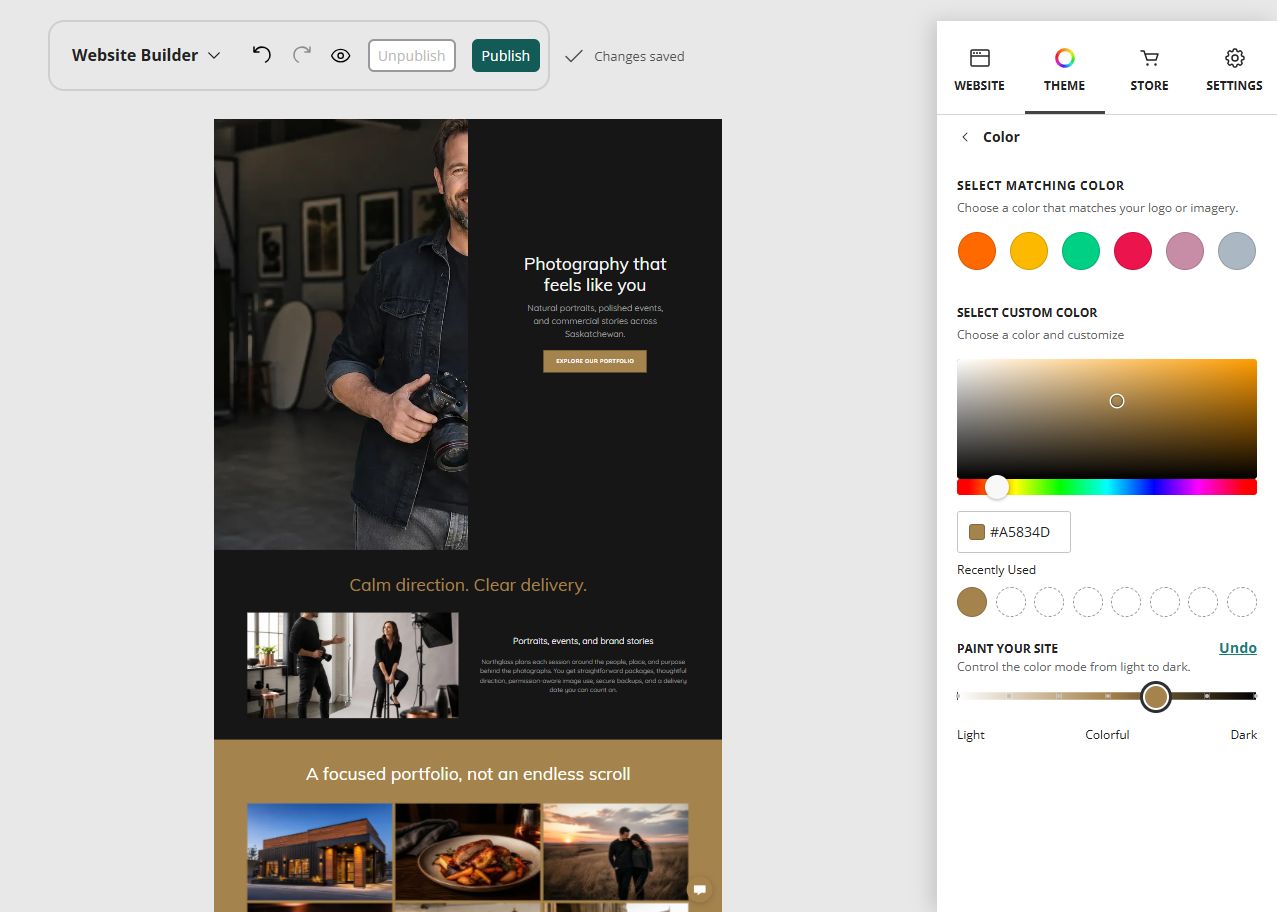
Task: Open the SETTINGS tab
Action: pyautogui.click(x=1234, y=70)
